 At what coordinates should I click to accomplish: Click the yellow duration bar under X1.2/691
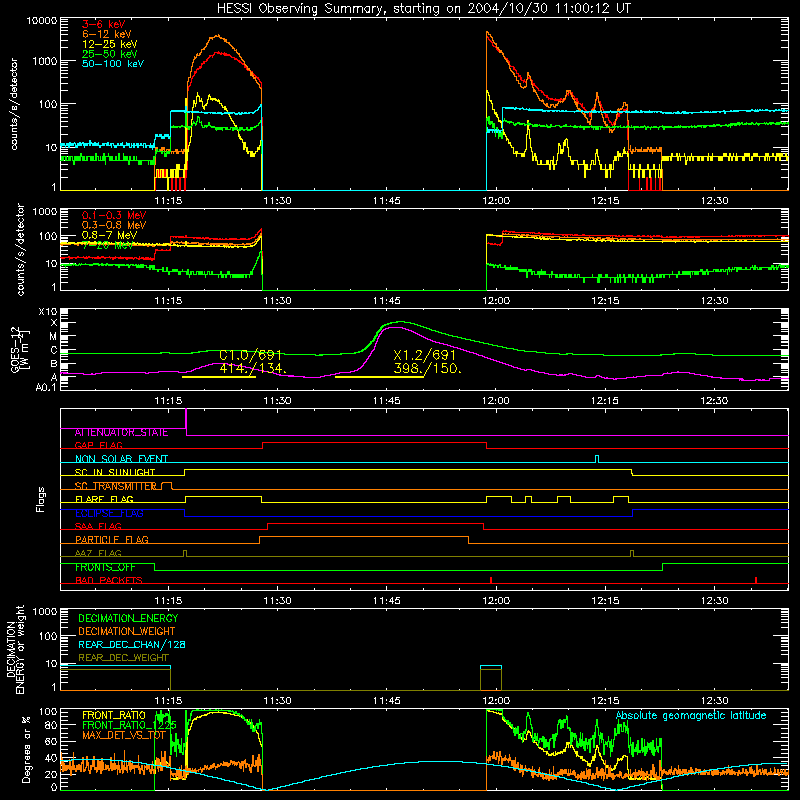pyautogui.click(x=379, y=377)
